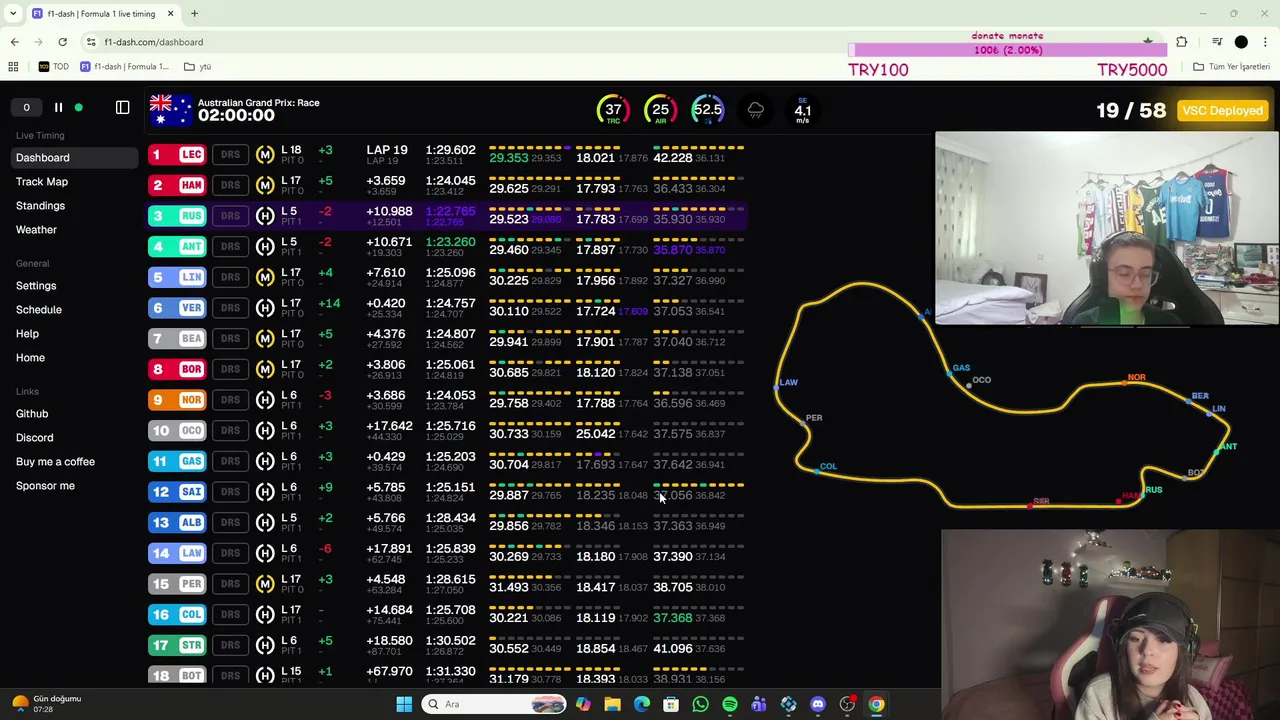Open the Standings page
This screenshot has height=720, width=1280.
pyautogui.click(x=40, y=205)
